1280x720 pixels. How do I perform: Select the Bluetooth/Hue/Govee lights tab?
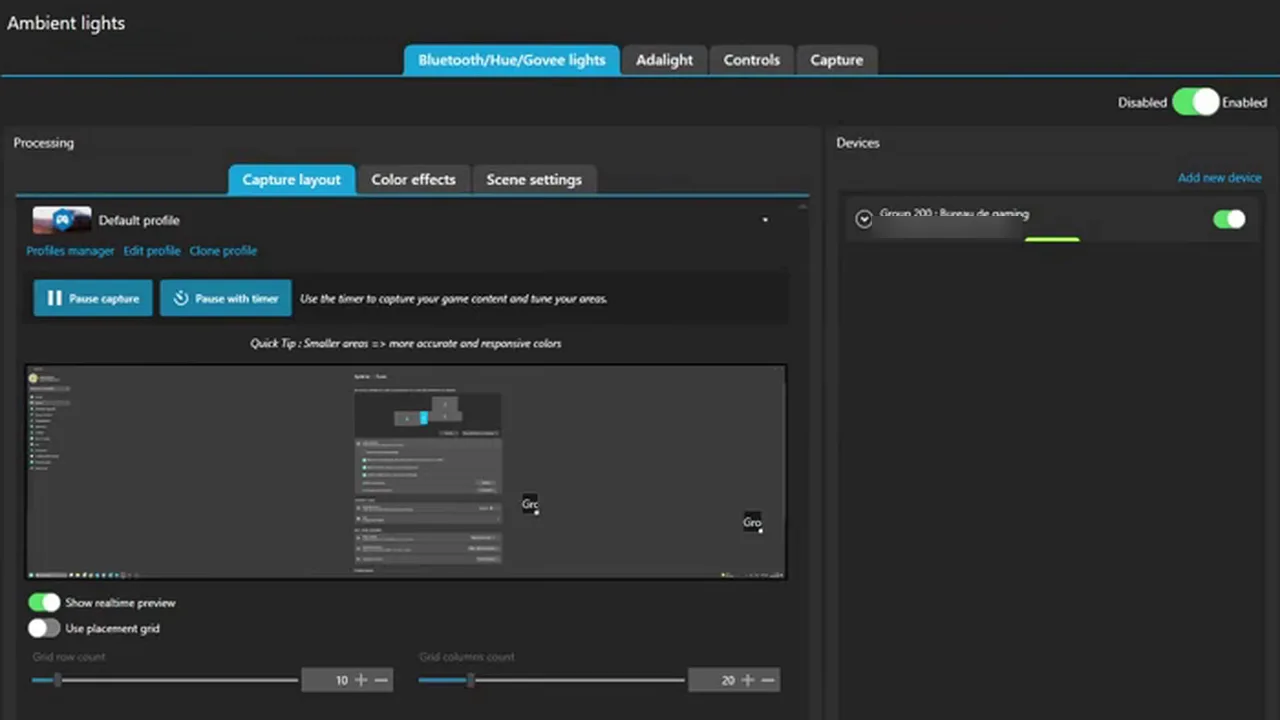(x=512, y=60)
